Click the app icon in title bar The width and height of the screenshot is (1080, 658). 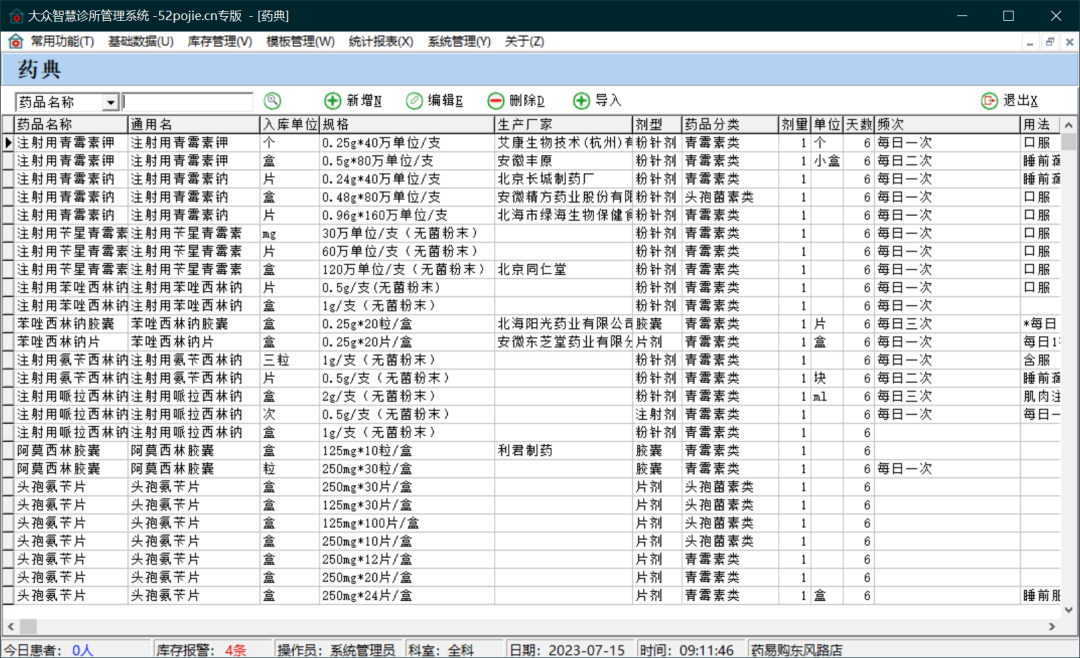point(15,15)
